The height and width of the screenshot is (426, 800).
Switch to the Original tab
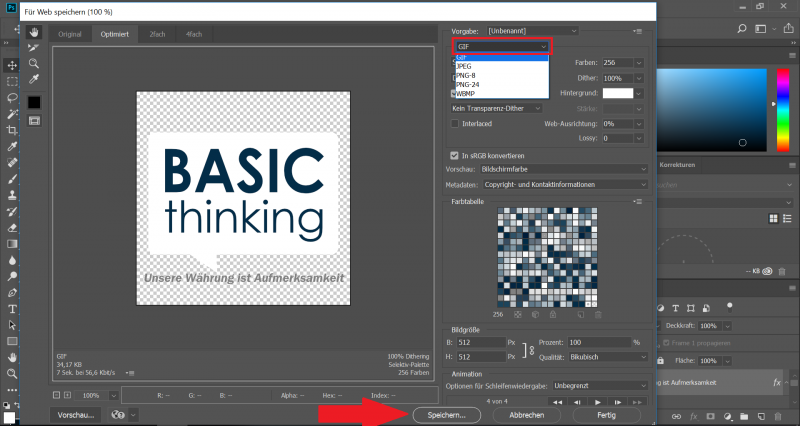[70, 34]
